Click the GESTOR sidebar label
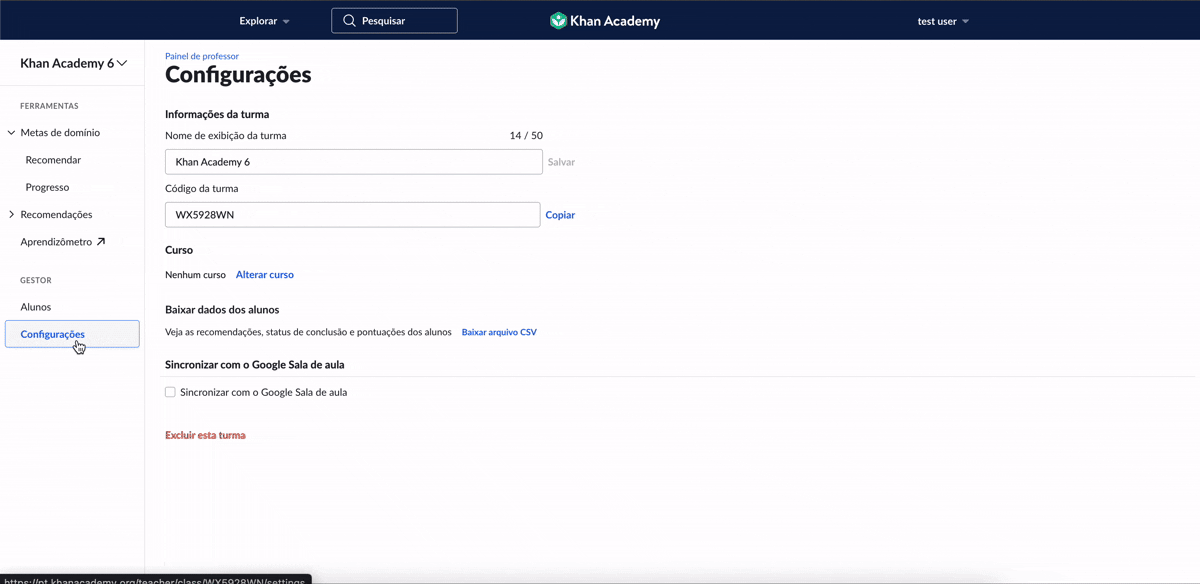Viewport: 1200px width, 584px height. 36,280
